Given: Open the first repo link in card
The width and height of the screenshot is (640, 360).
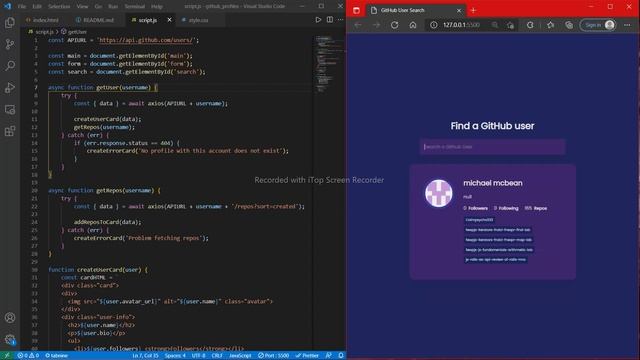Looking at the screenshot, I should (x=479, y=220).
